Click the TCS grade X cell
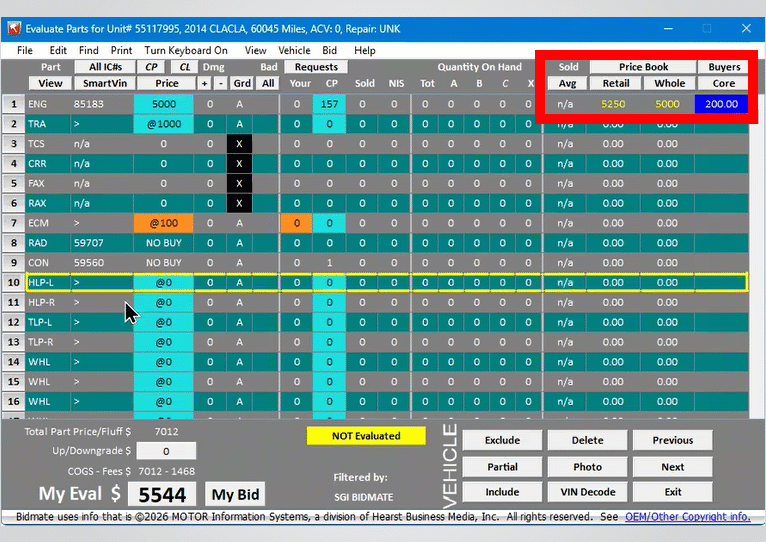766x542 pixels. 239,144
